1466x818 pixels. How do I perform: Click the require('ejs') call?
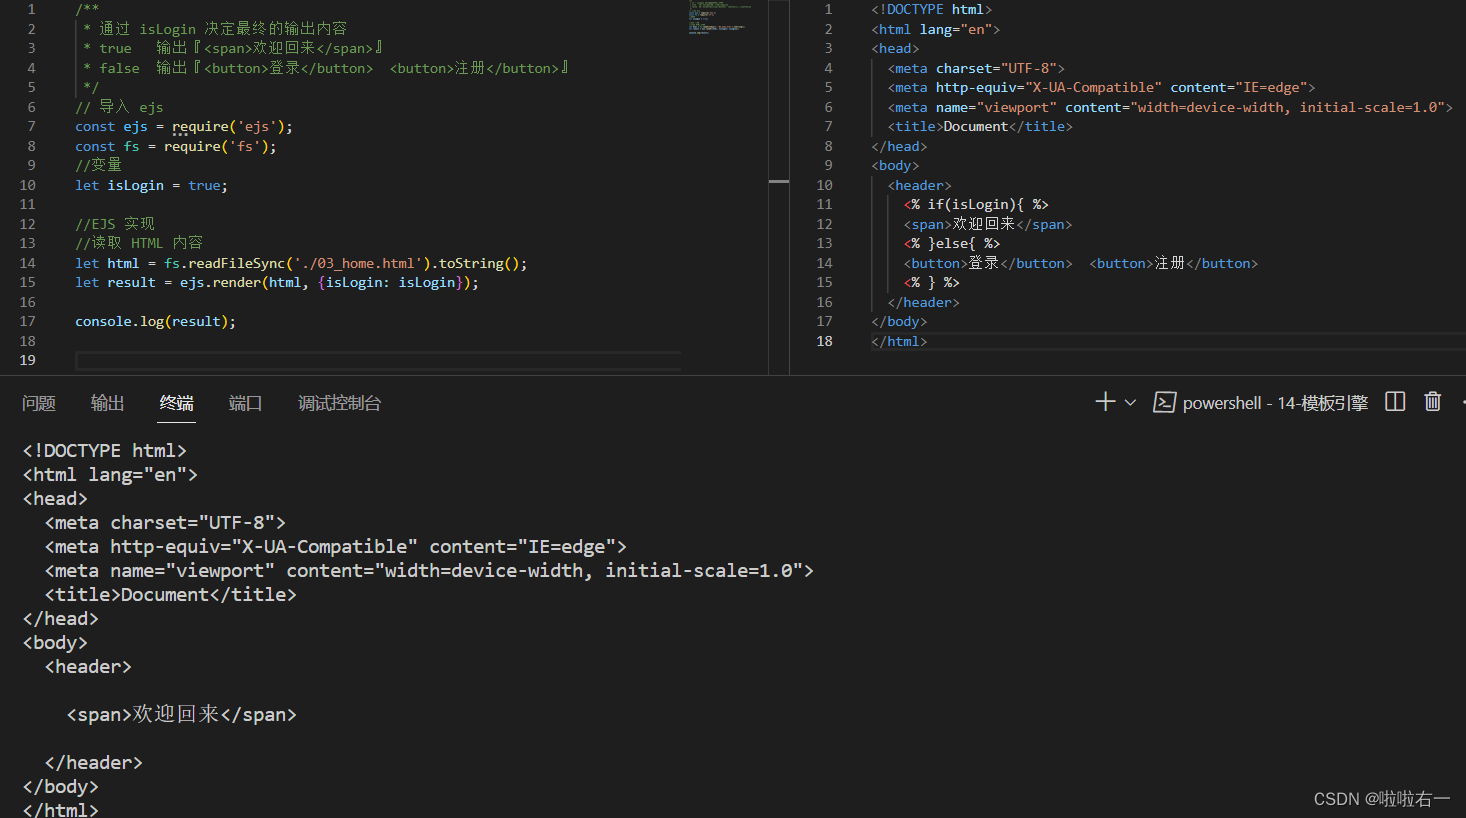point(231,126)
